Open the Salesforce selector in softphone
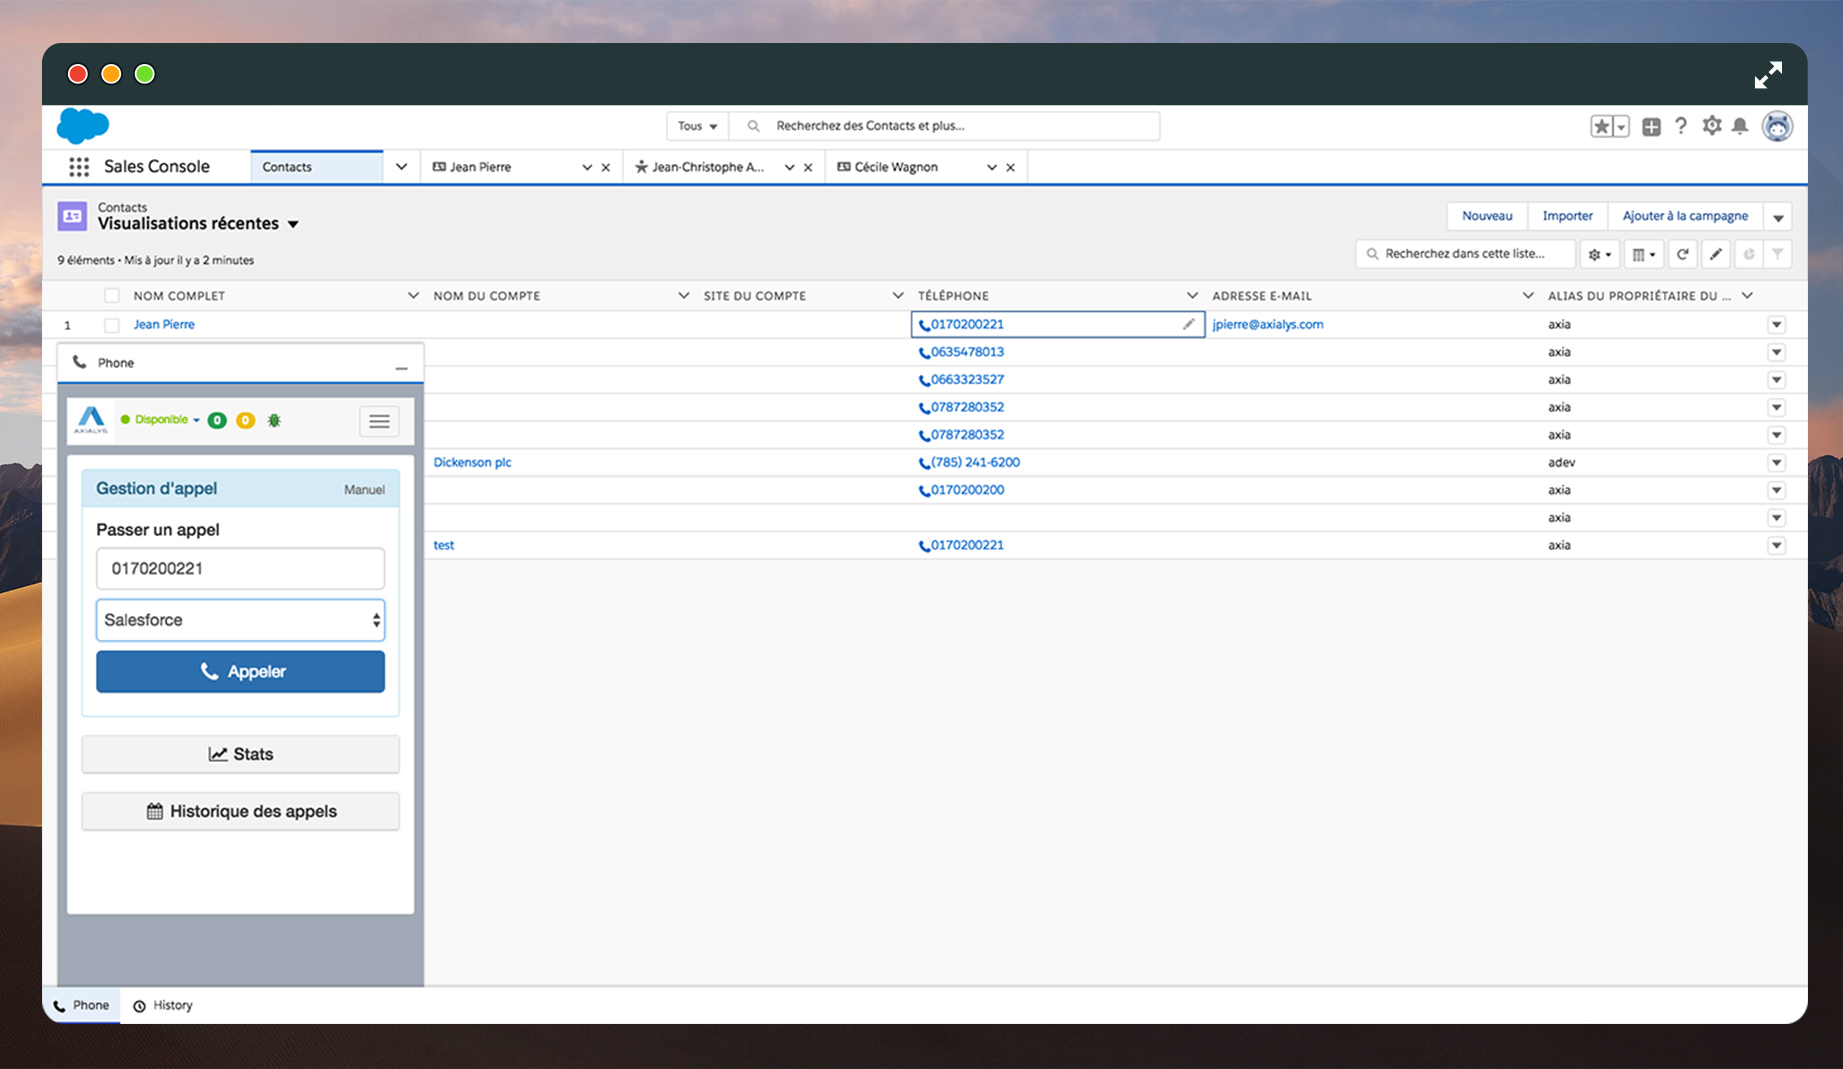This screenshot has width=1843, height=1069. [240, 620]
